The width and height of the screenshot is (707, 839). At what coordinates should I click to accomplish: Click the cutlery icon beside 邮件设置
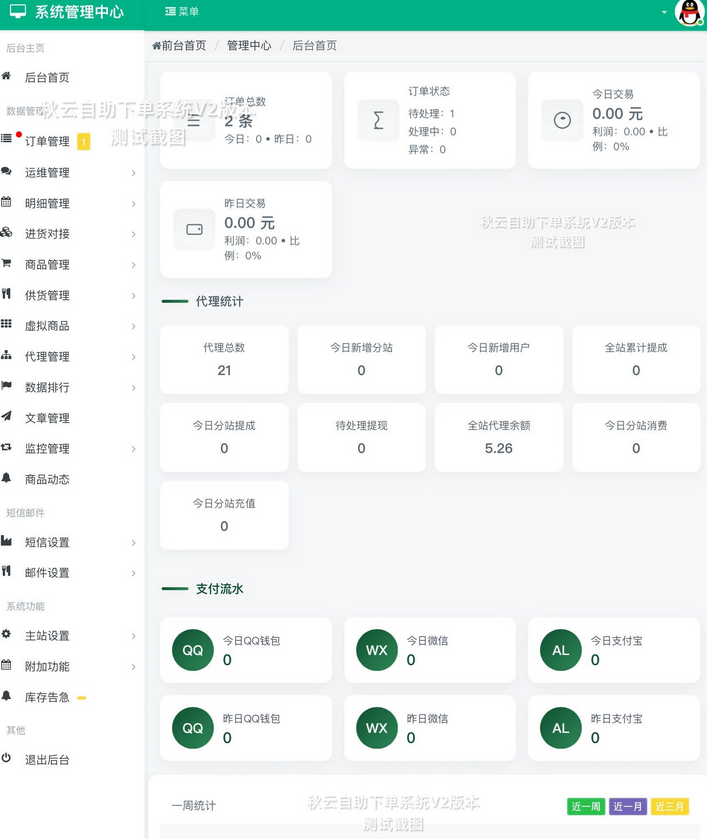pyautogui.click(x=6, y=571)
